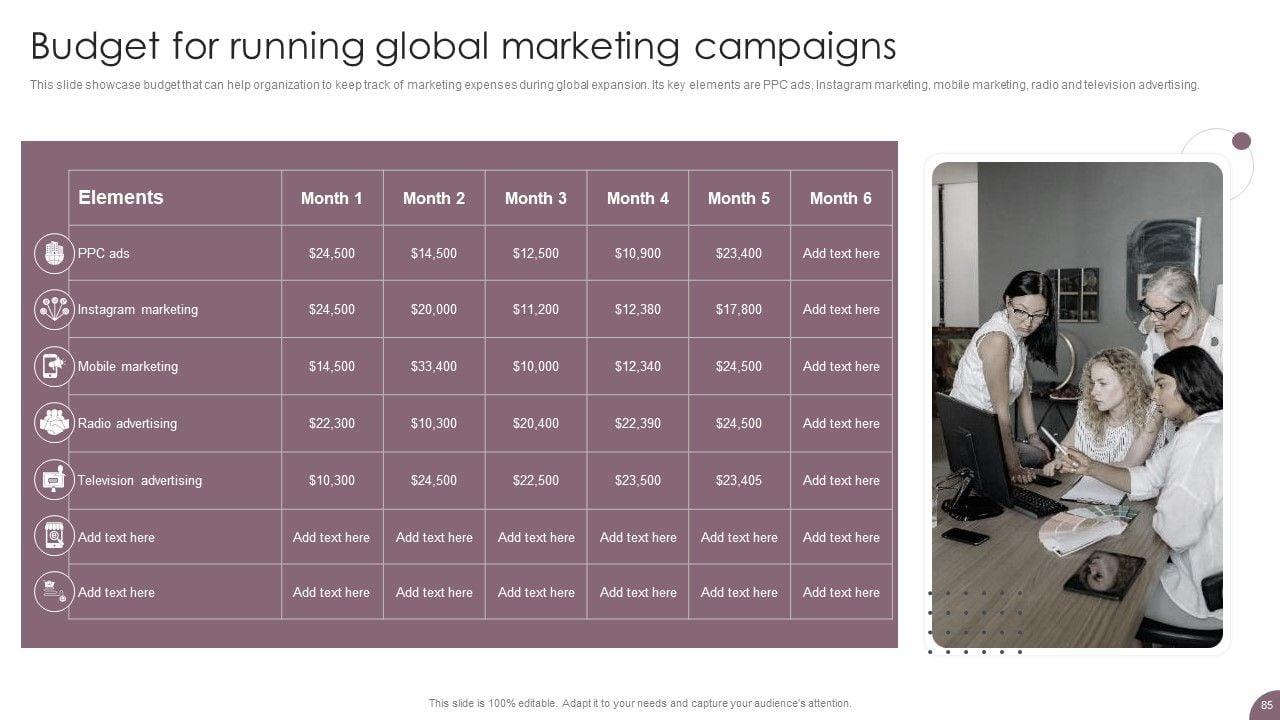Select Month 6 placeholder in PPC ads row
Image resolution: width=1280 pixels, height=720 pixels.
841,254
